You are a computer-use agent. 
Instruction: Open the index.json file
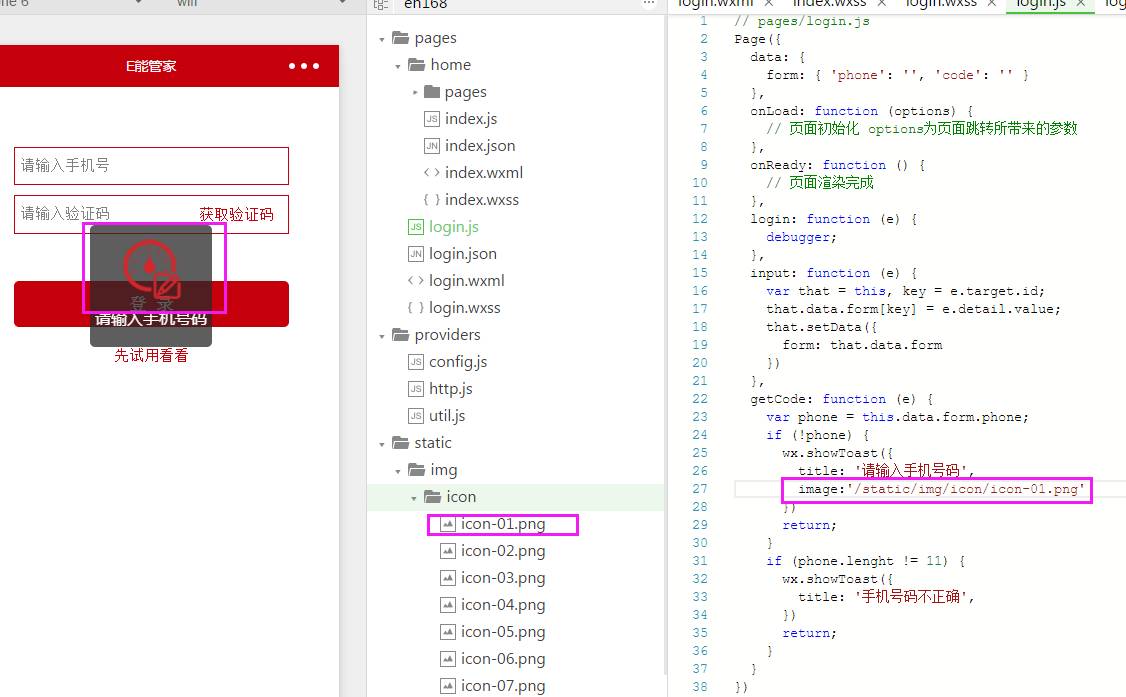(x=480, y=146)
